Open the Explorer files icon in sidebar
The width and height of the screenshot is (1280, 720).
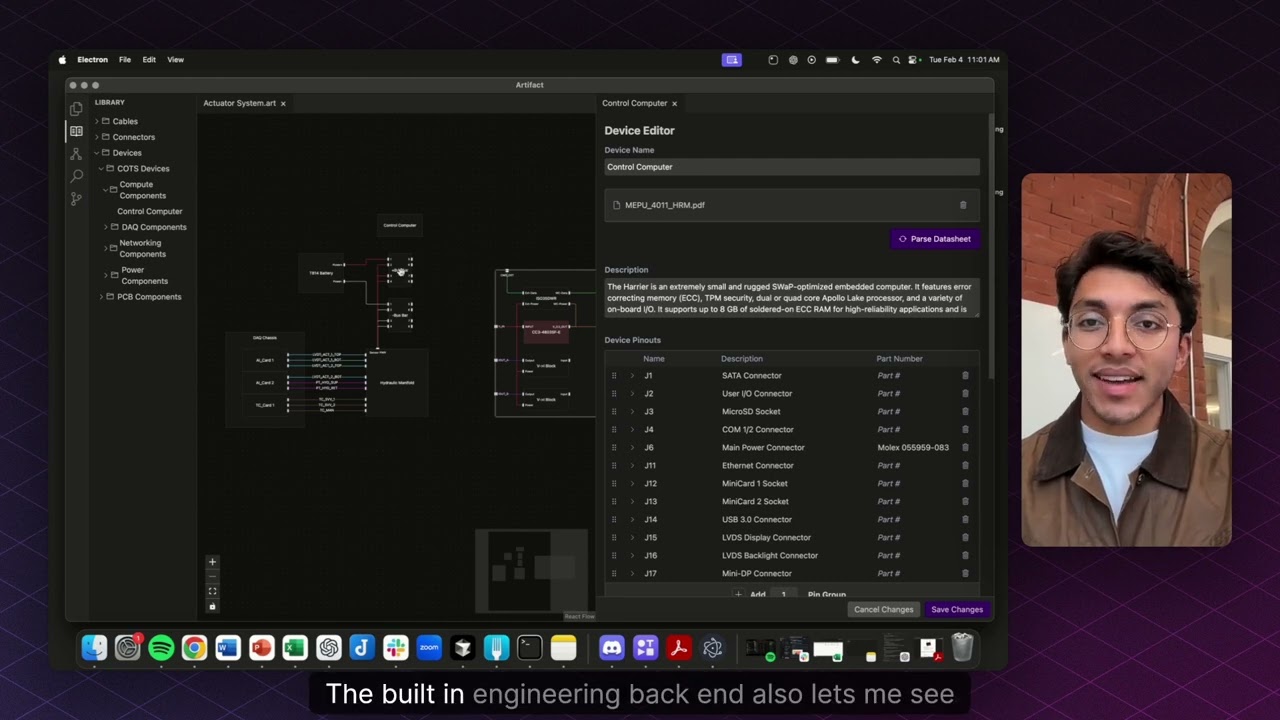pyautogui.click(x=76, y=108)
